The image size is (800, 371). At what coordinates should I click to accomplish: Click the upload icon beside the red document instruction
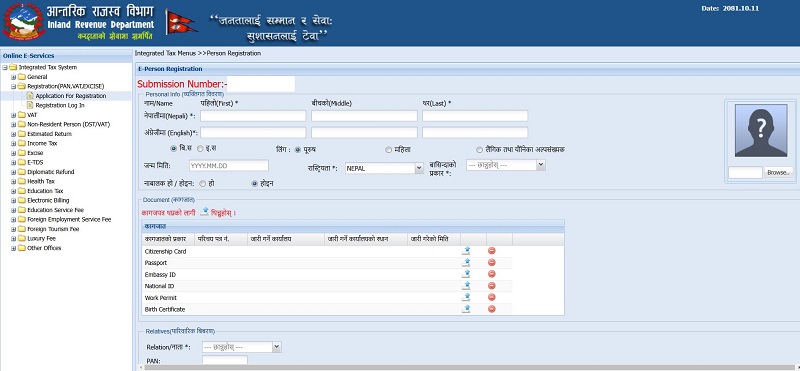pyautogui.click(x=204, y=211)
